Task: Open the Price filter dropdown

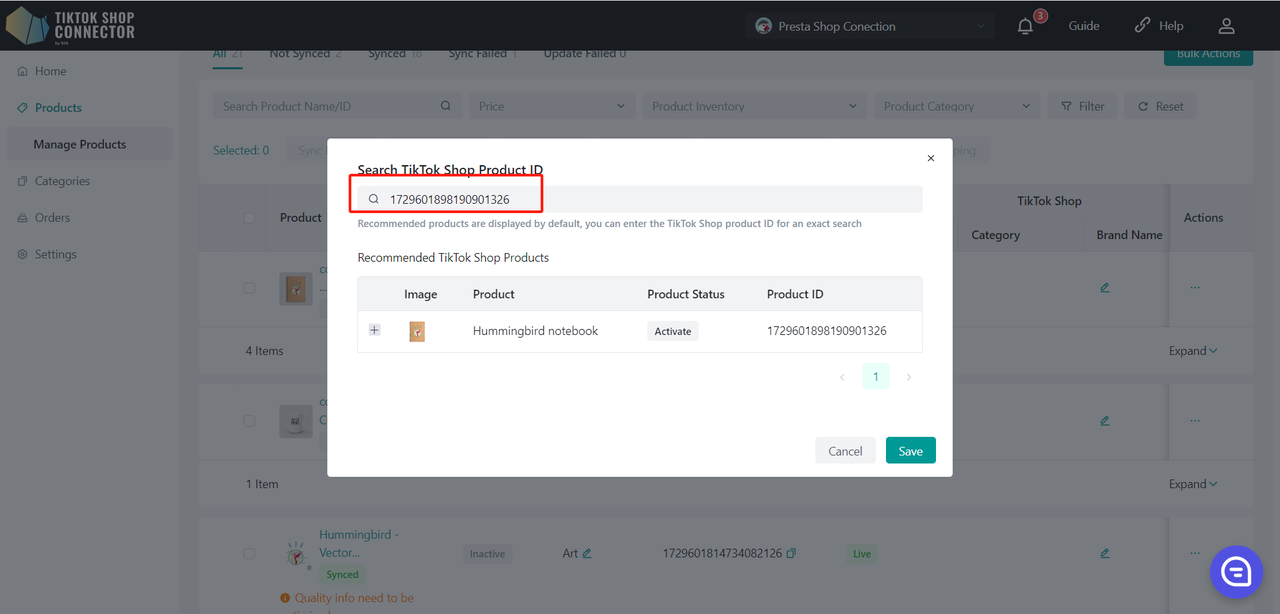Action: click(551, 106)
